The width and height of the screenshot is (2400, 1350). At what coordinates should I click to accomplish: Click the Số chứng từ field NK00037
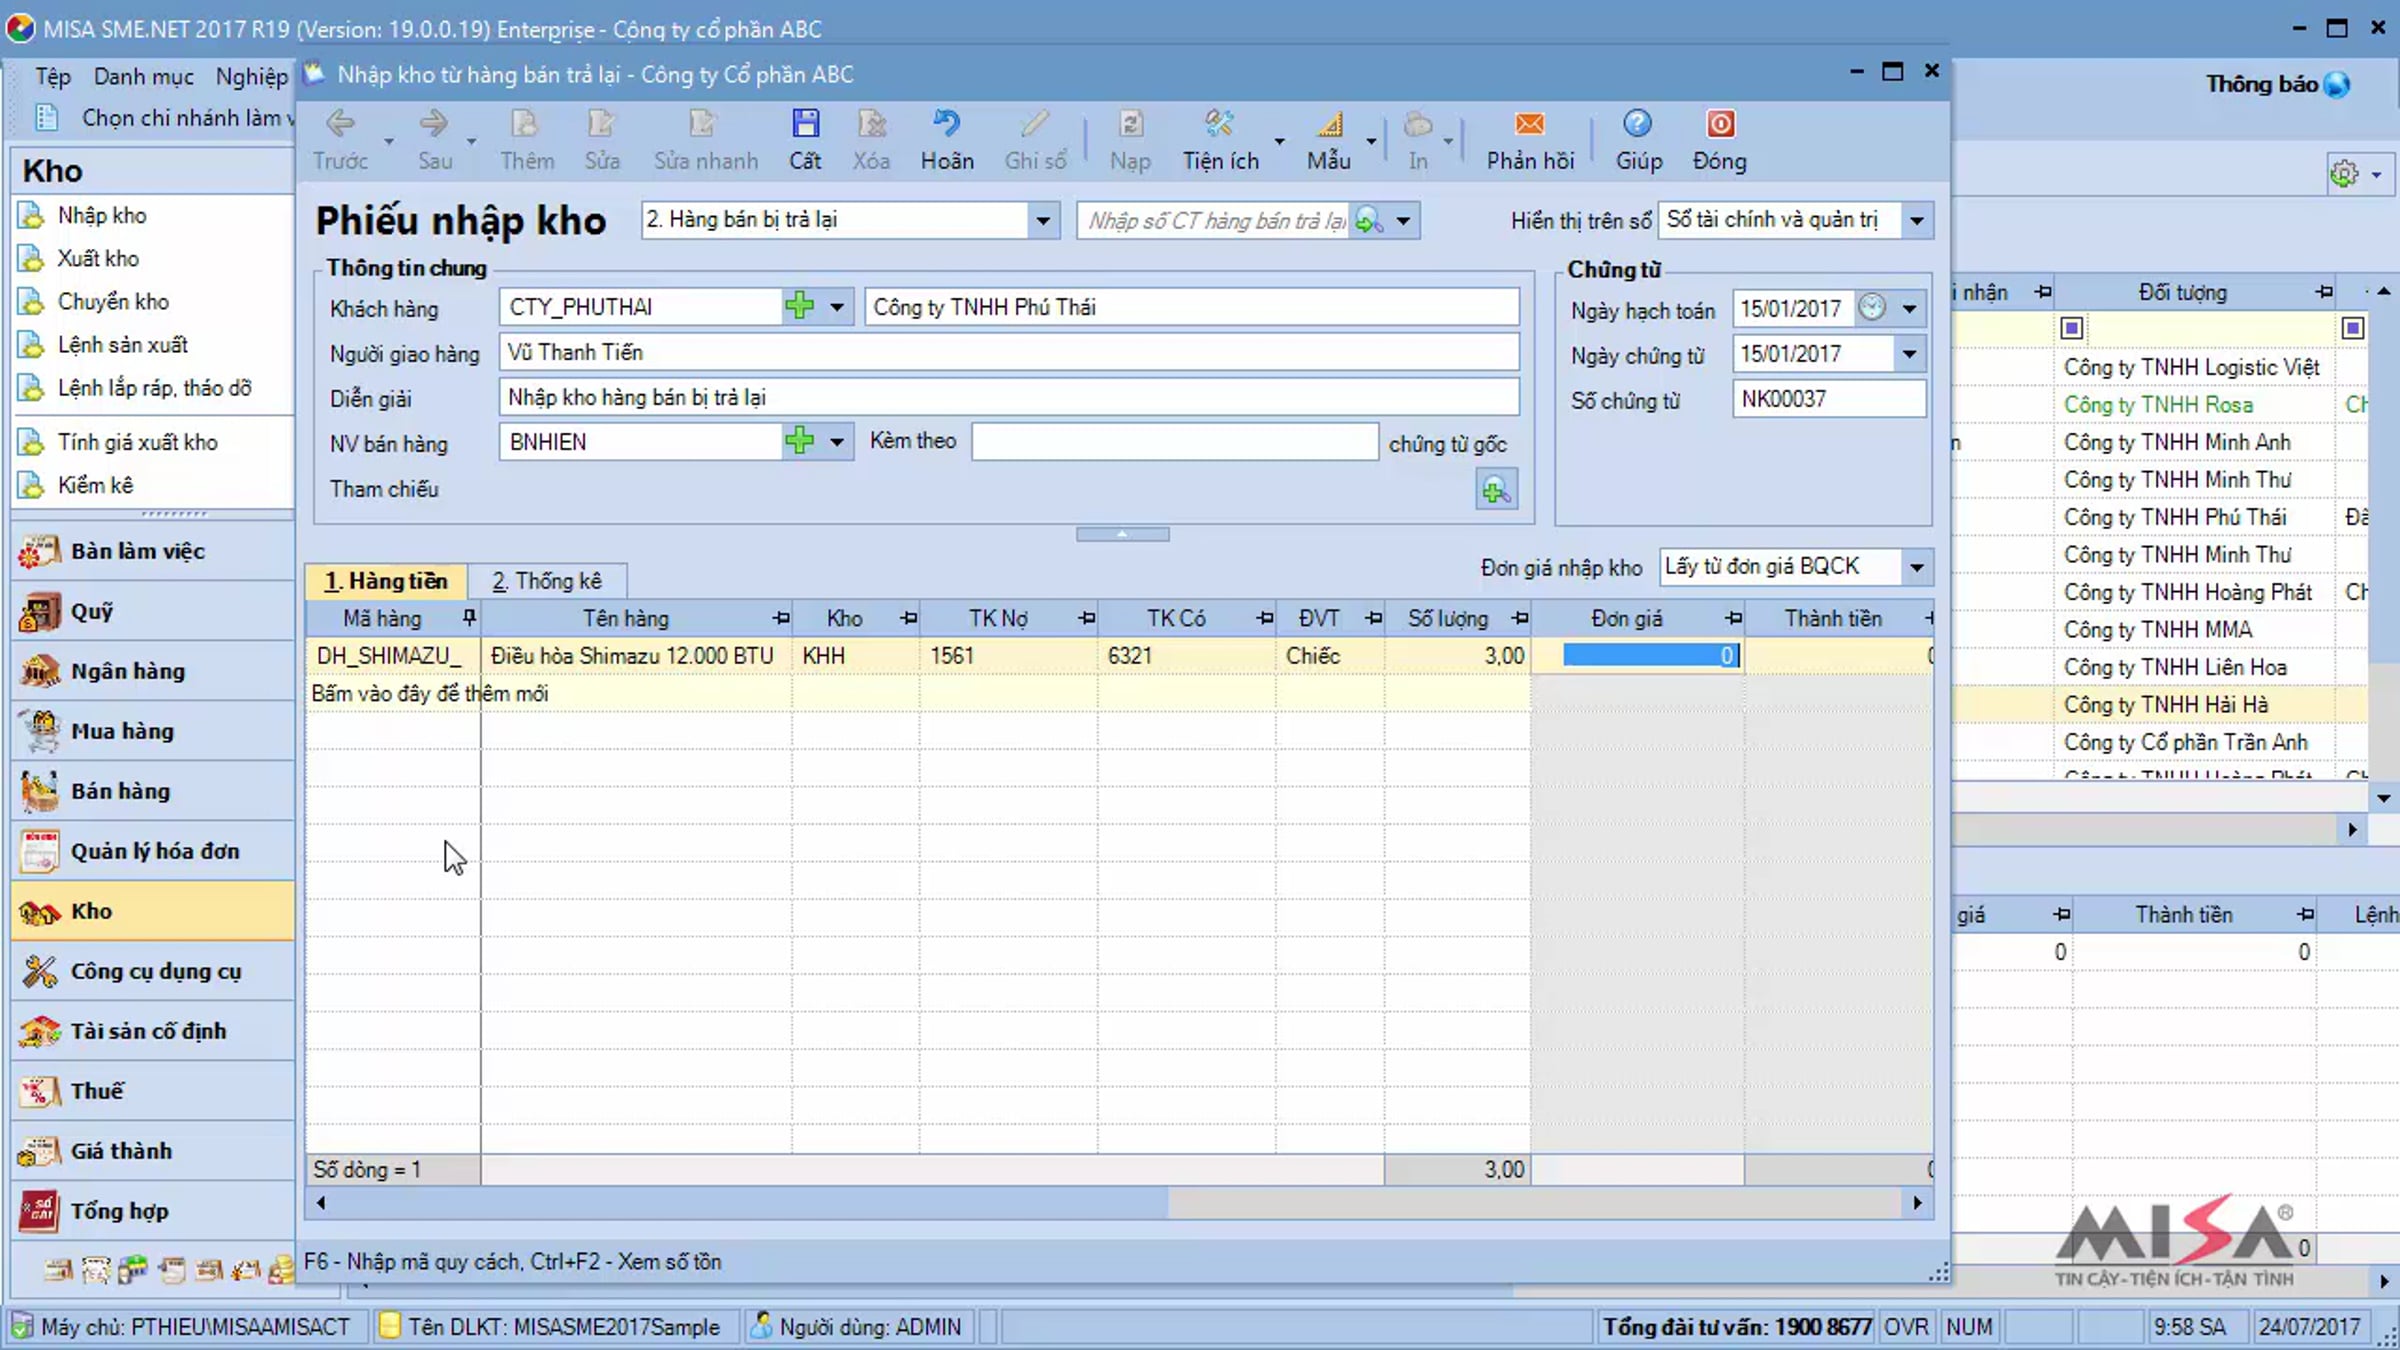point(1829,399)
